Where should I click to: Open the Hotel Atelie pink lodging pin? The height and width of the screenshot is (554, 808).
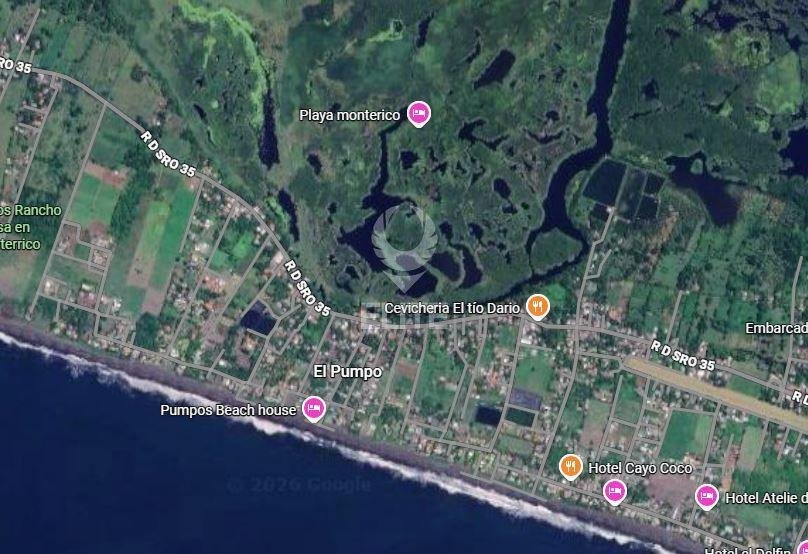coord(706,497)
